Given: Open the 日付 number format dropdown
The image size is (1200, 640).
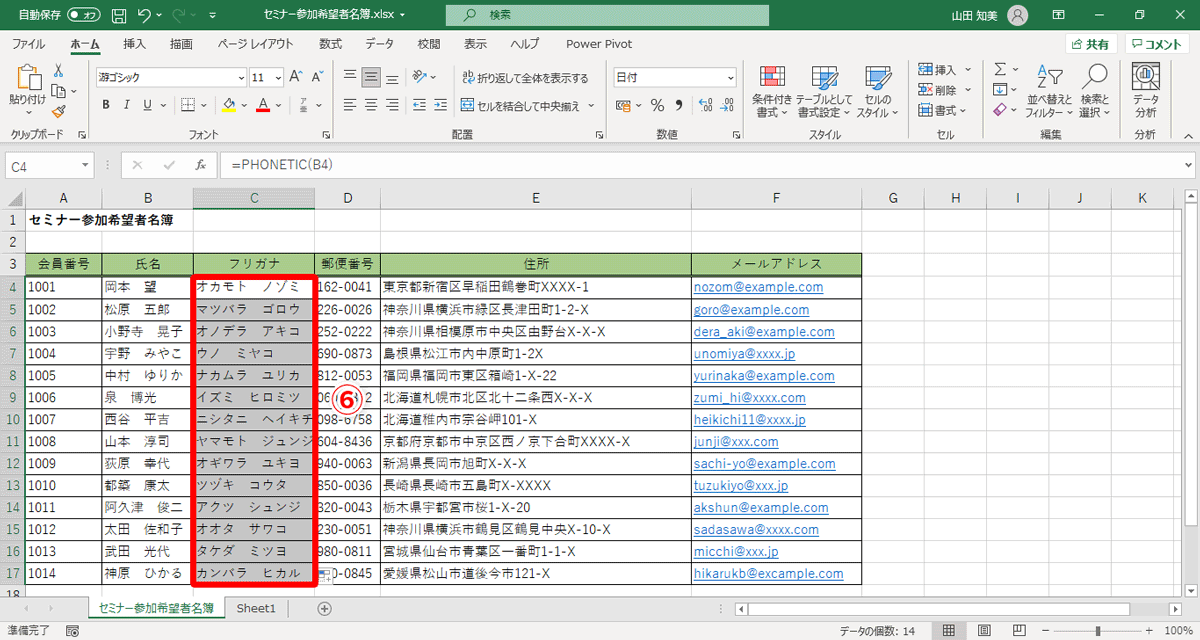Looking at the screenshot, I should 730,77.
